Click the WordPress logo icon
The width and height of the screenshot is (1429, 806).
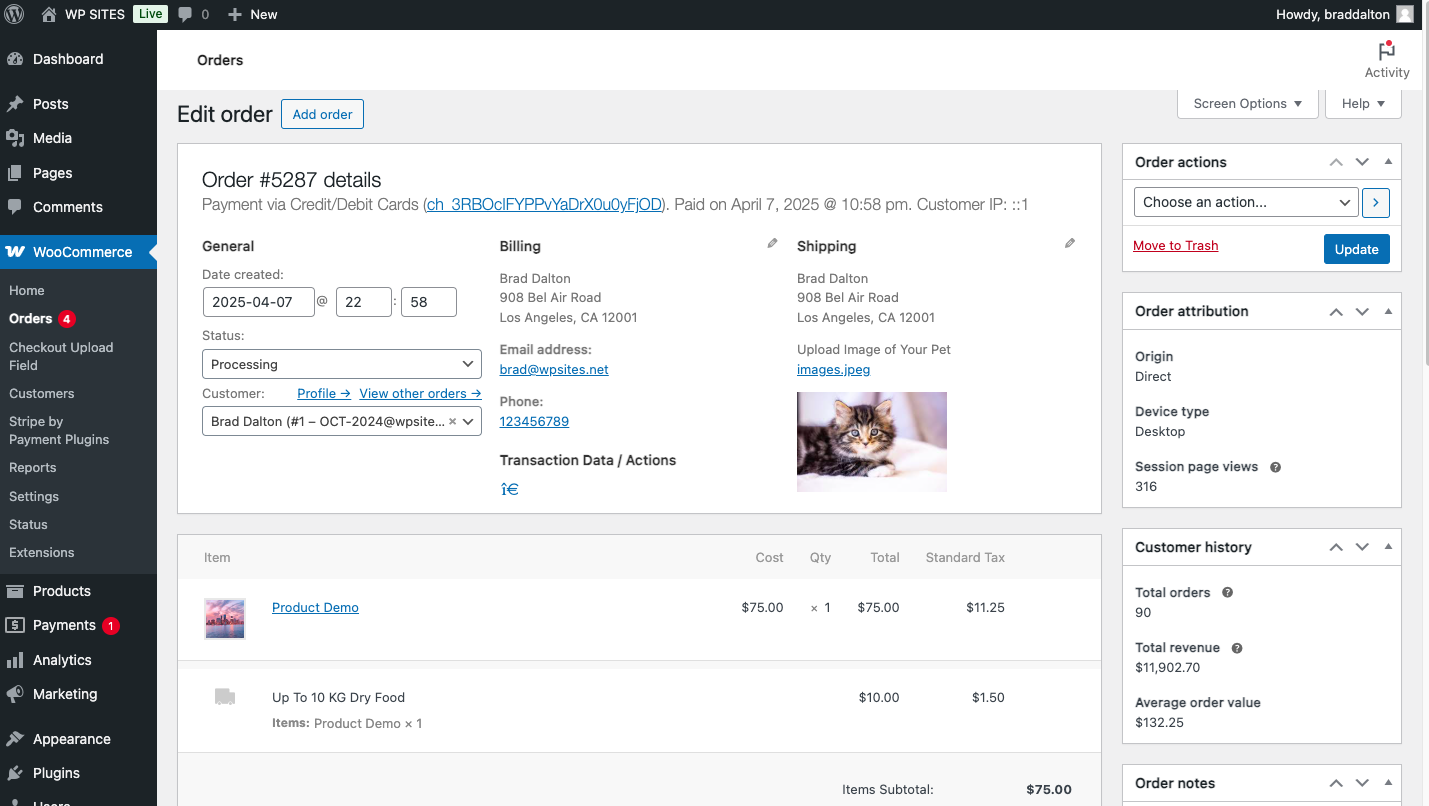(14, 14)
